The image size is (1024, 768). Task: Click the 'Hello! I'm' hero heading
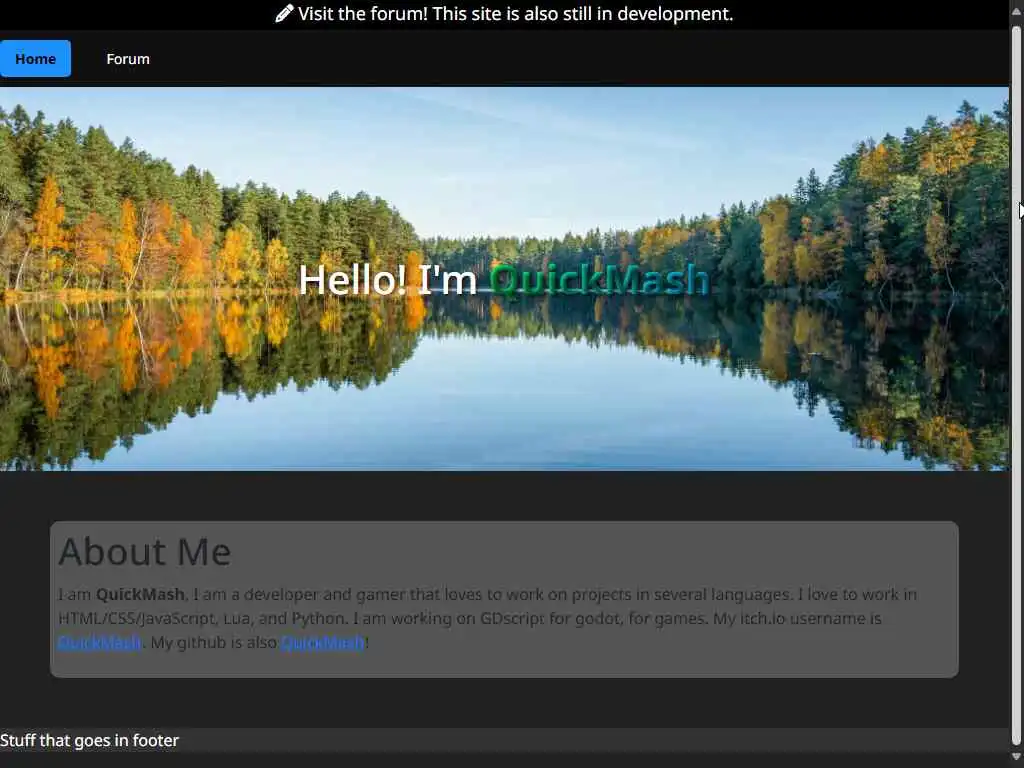pyautogui.click(x=388, y=280)
